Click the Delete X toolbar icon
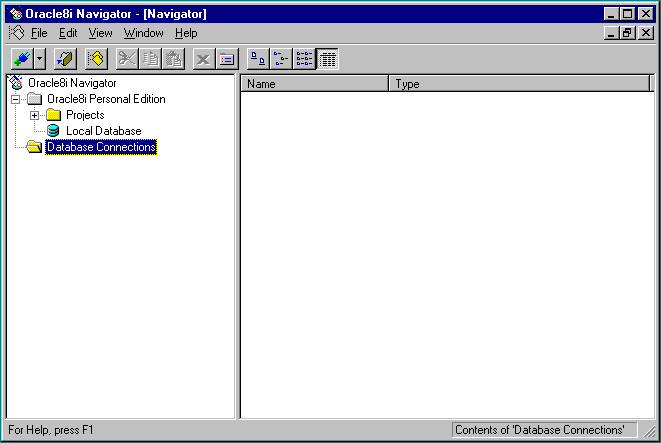The height and width of the screenshot is (443, 661). coord(204,59)
